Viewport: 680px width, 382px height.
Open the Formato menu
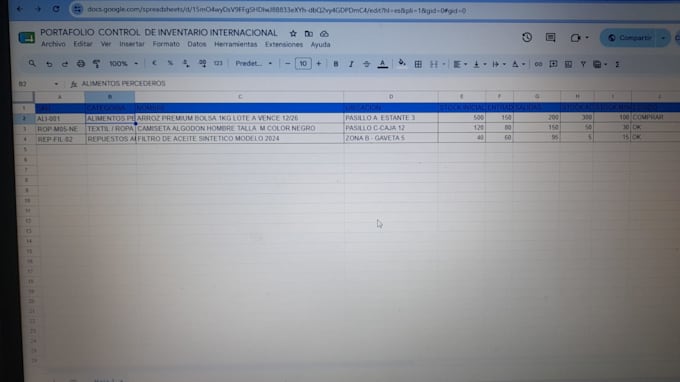166,44
